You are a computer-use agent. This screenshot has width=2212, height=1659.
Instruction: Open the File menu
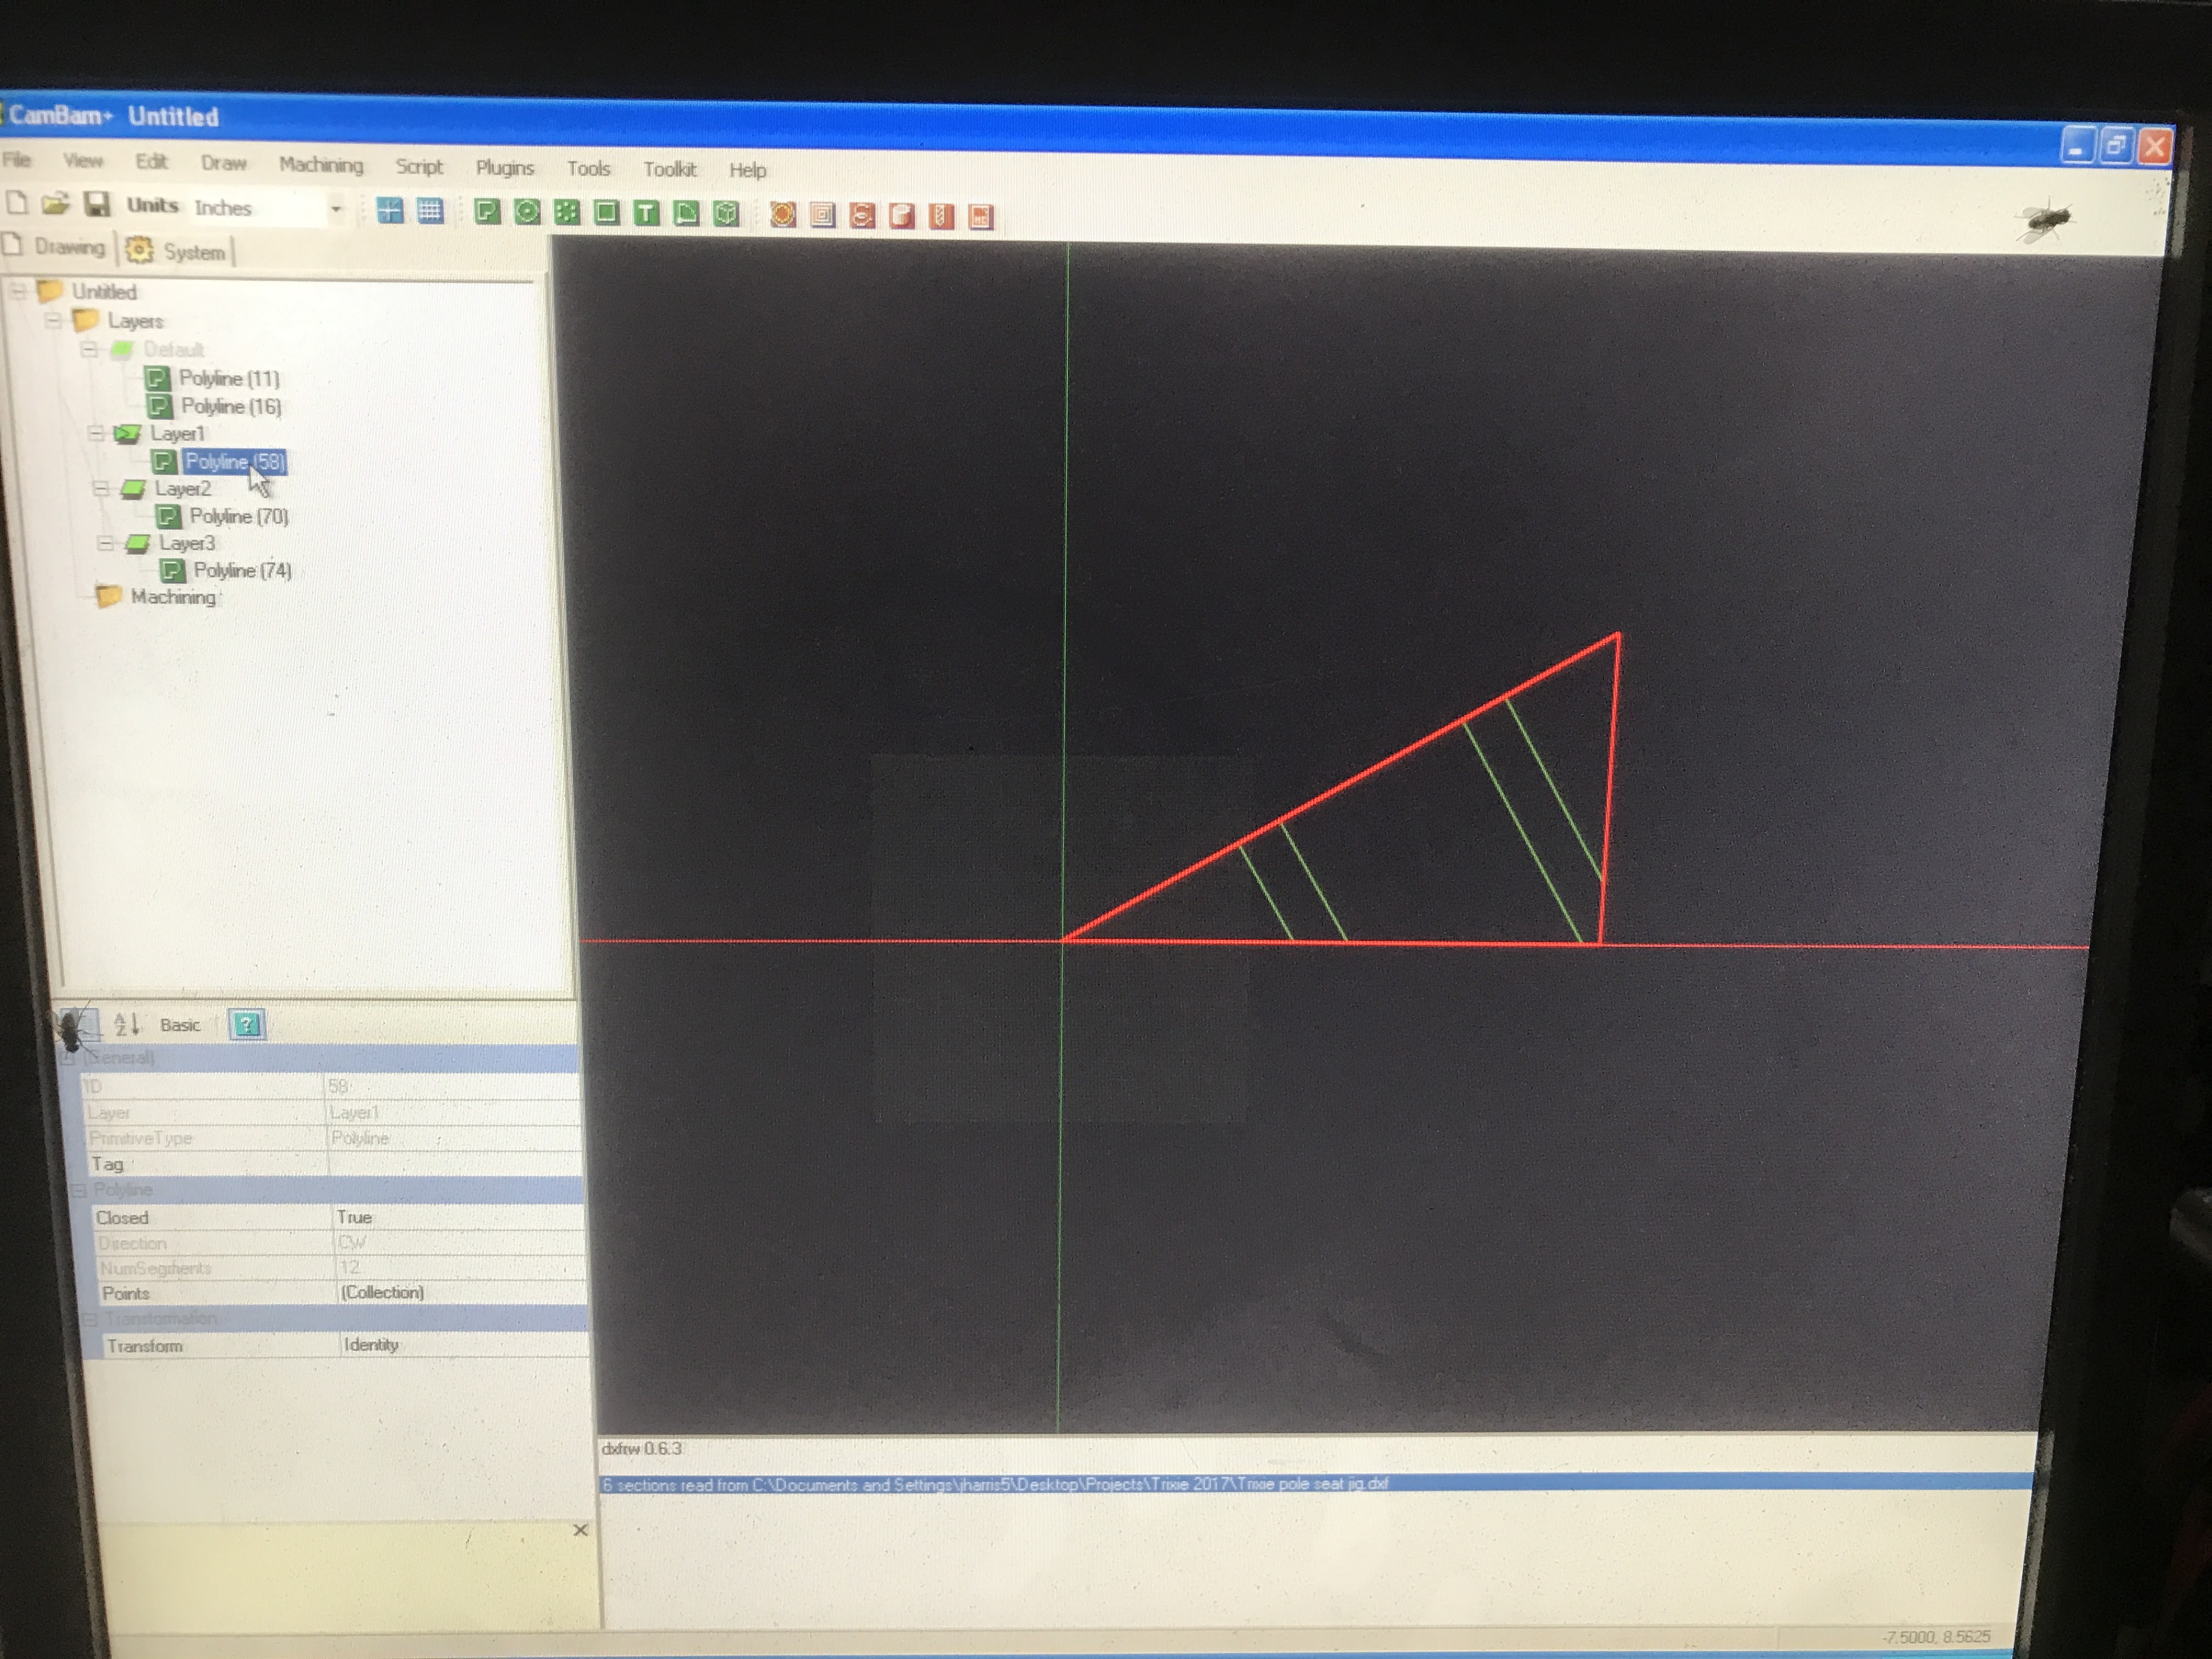[x=17, y=160]
